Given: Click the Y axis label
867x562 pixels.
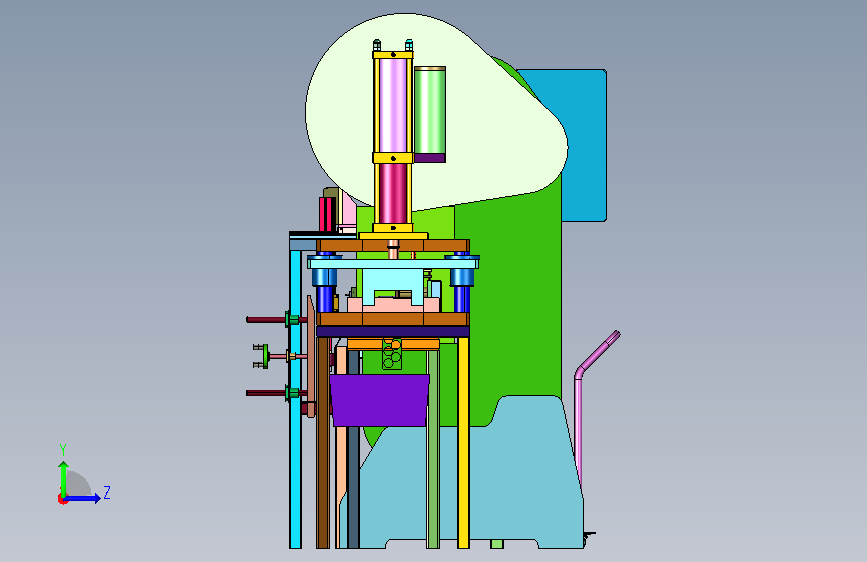Looking at the screenshot, I should (63, 449).
